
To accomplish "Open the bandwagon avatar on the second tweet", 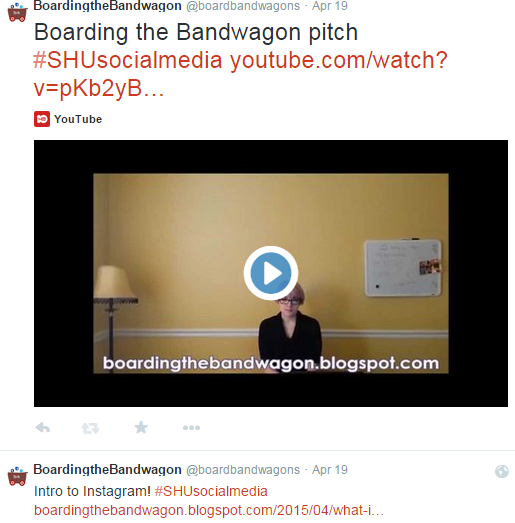I will coord(17,476).
